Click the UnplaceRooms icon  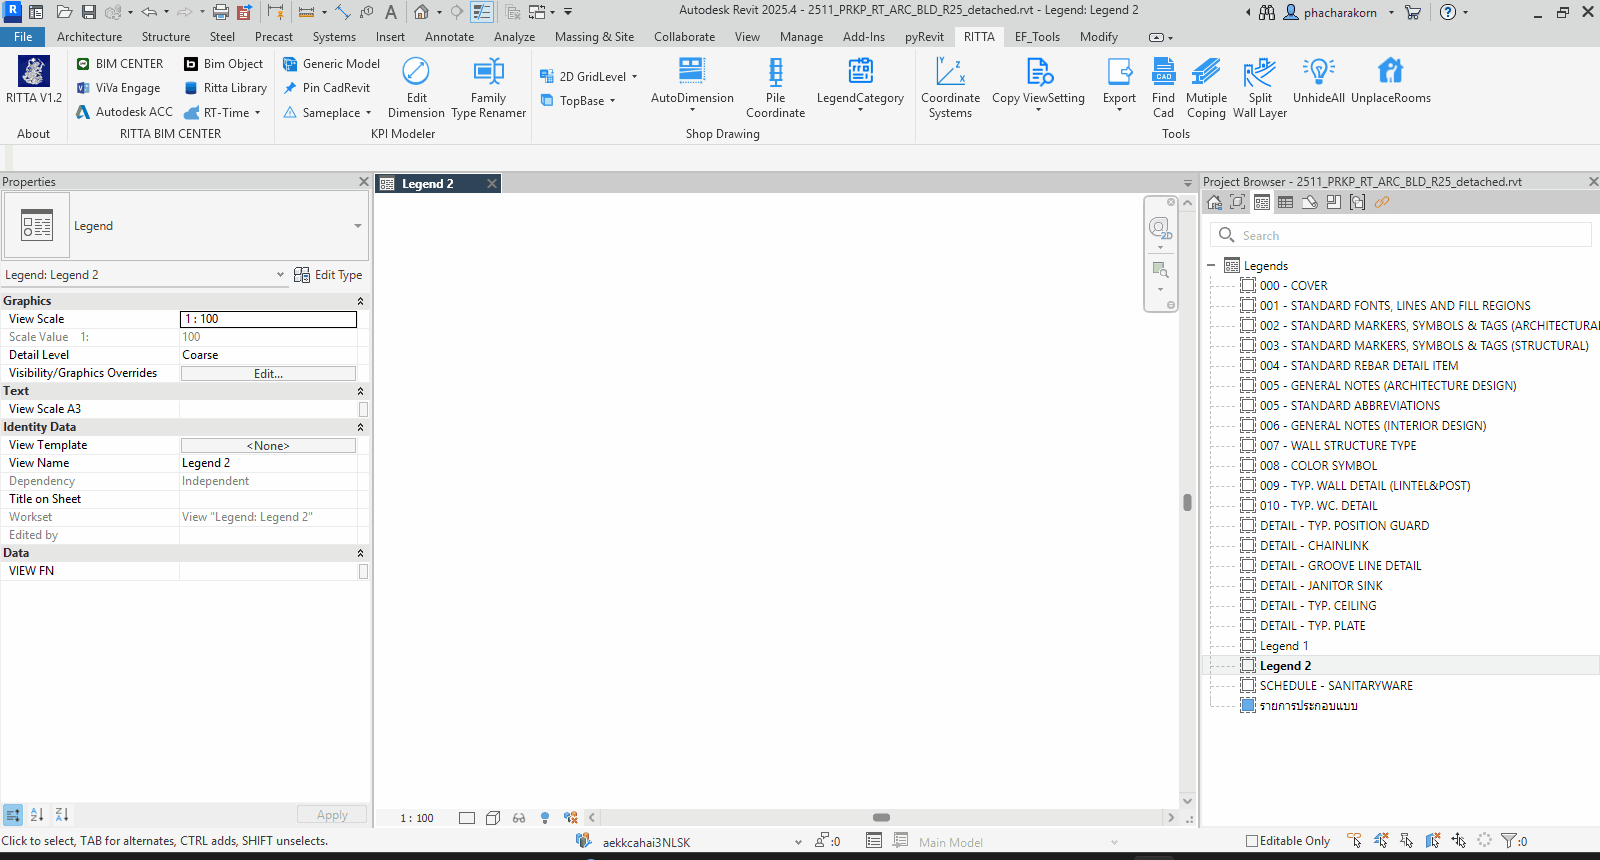pyautogui.click(x=1390, y=71)
